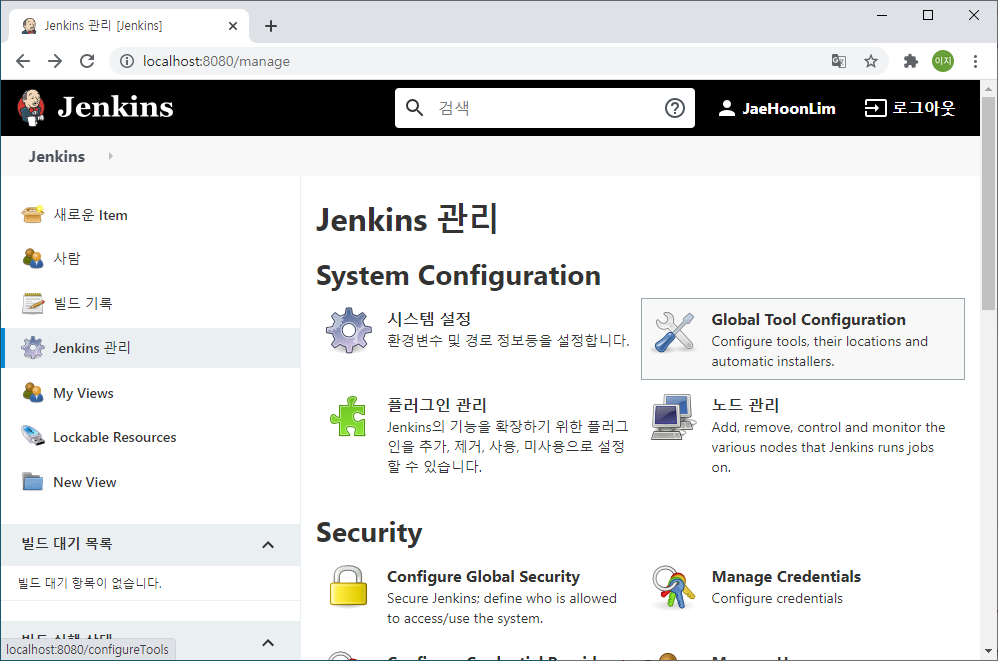This screenshot has width=998, height=661.
Task: Open 새로운 Item in sidebar
Action: (x=90, y=215)
